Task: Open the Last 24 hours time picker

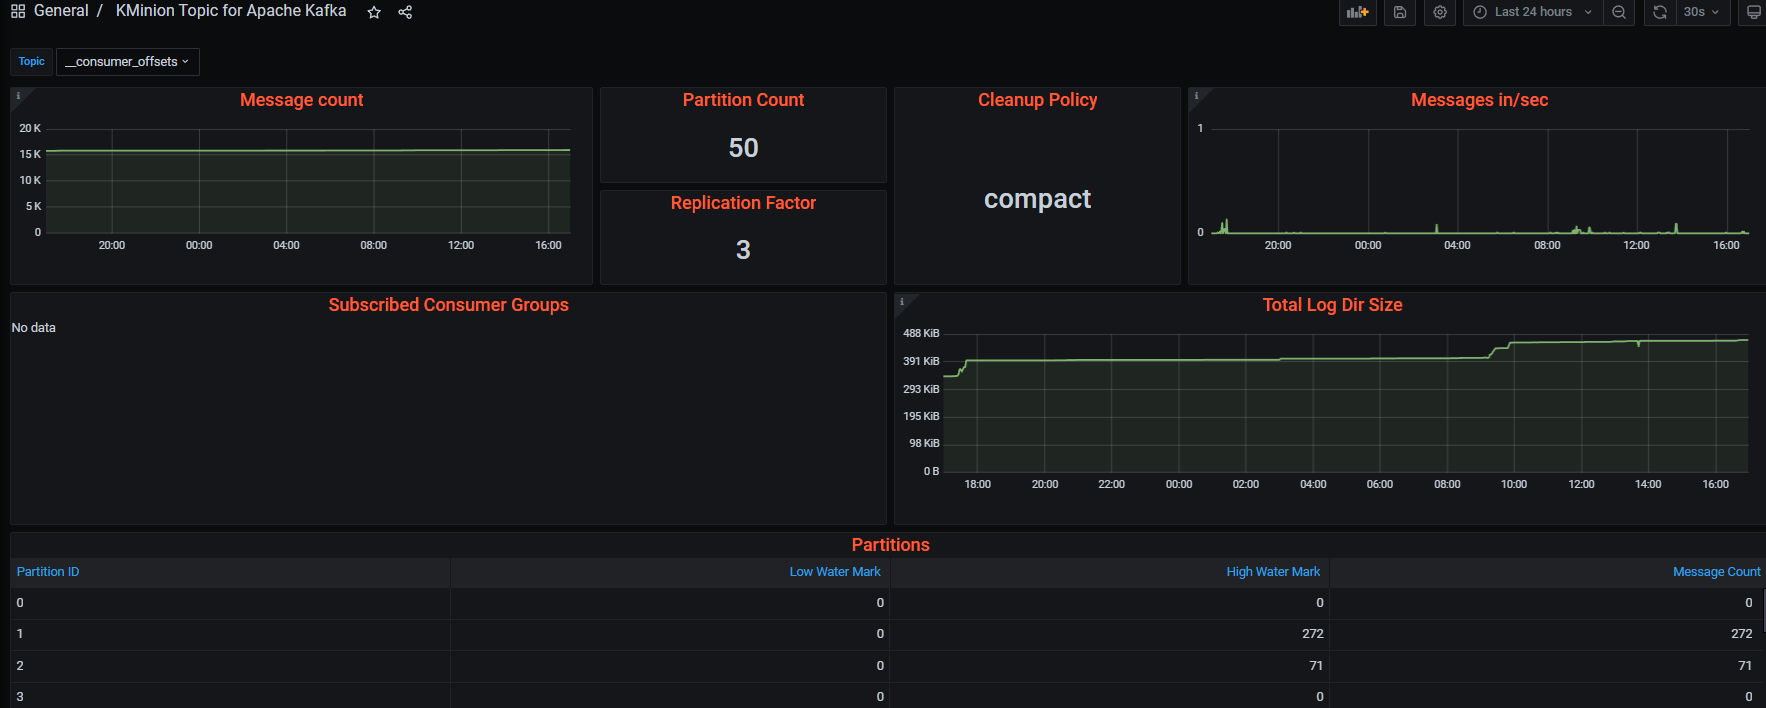Action: tap(1533, 12)
